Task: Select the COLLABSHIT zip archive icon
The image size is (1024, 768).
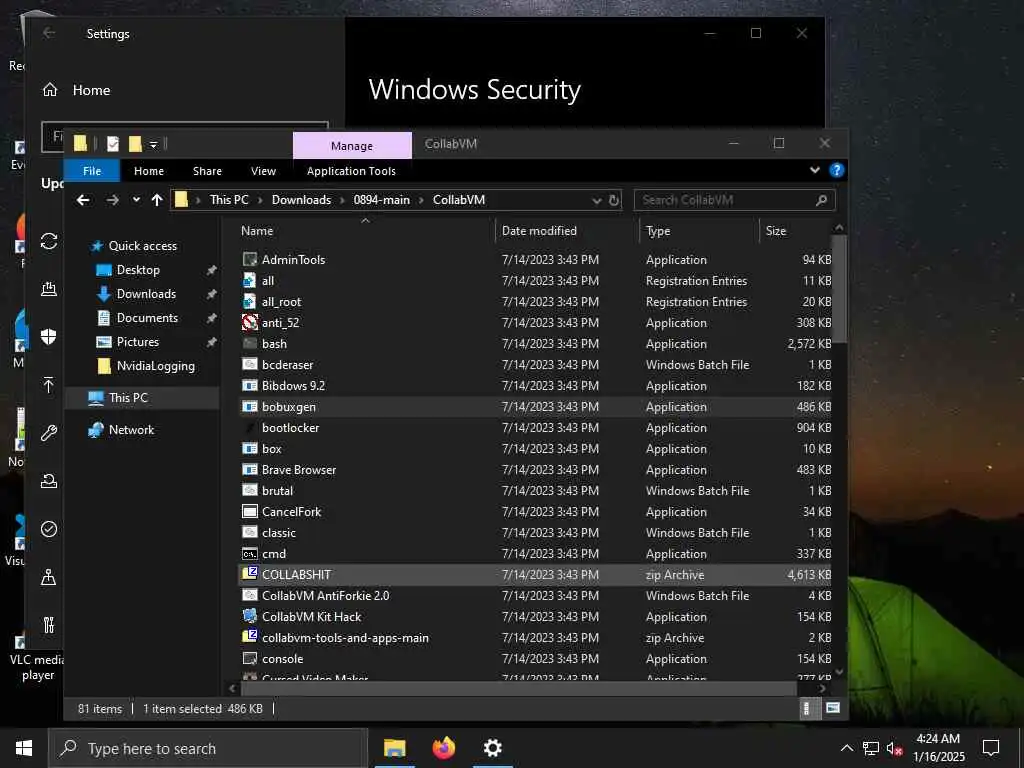Action: [x=249, y=574]
